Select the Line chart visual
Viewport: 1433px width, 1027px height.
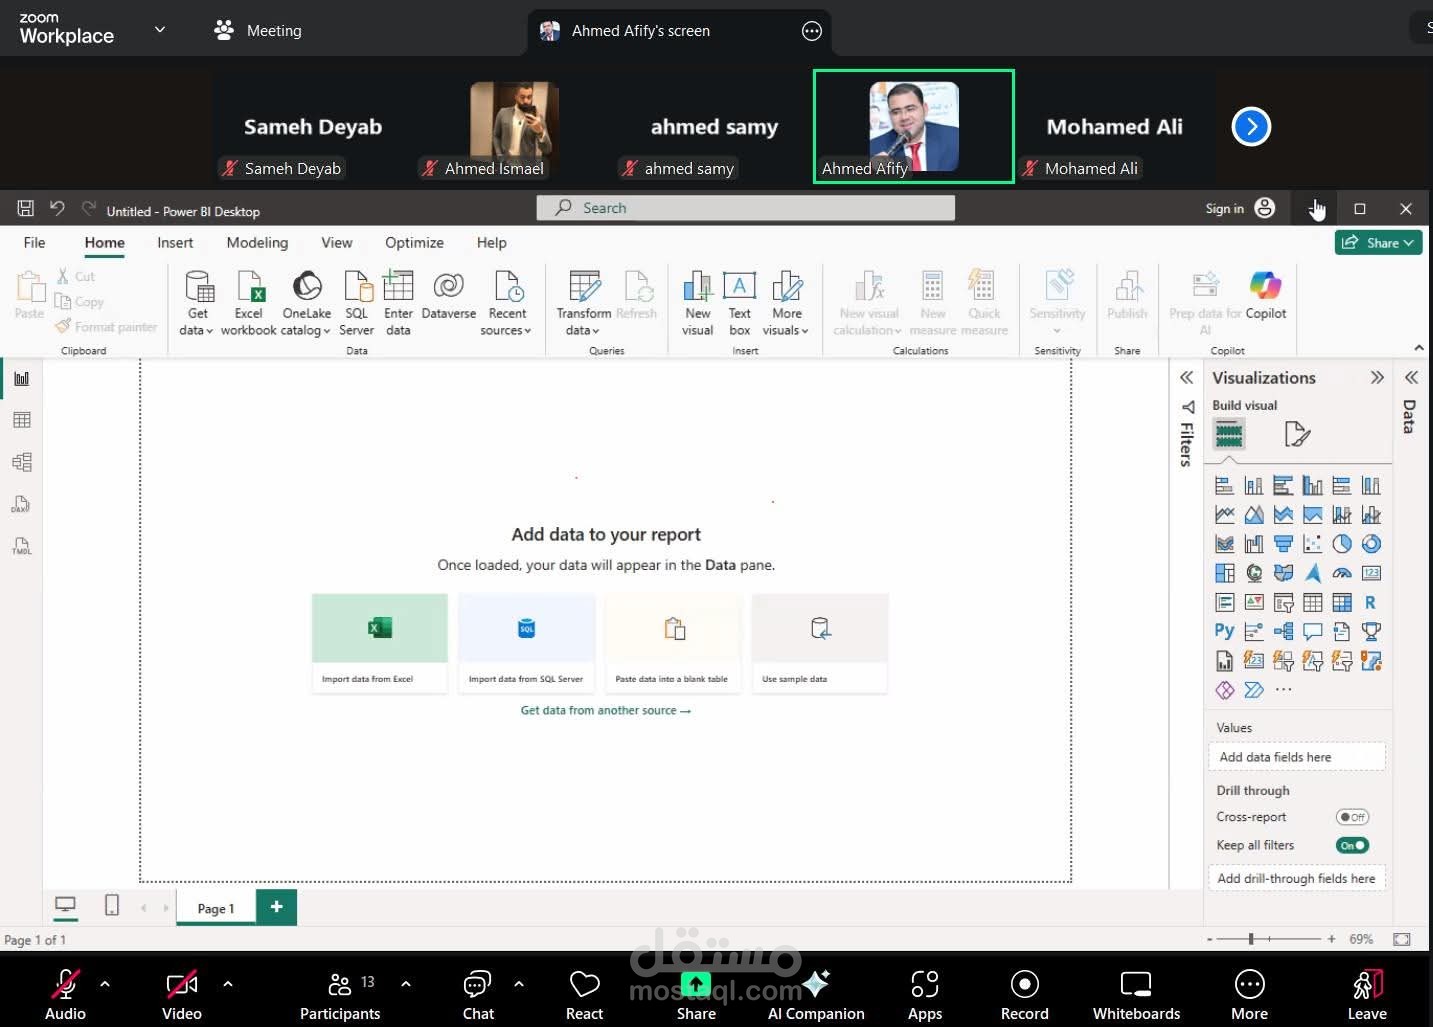tap(1224, 515)
